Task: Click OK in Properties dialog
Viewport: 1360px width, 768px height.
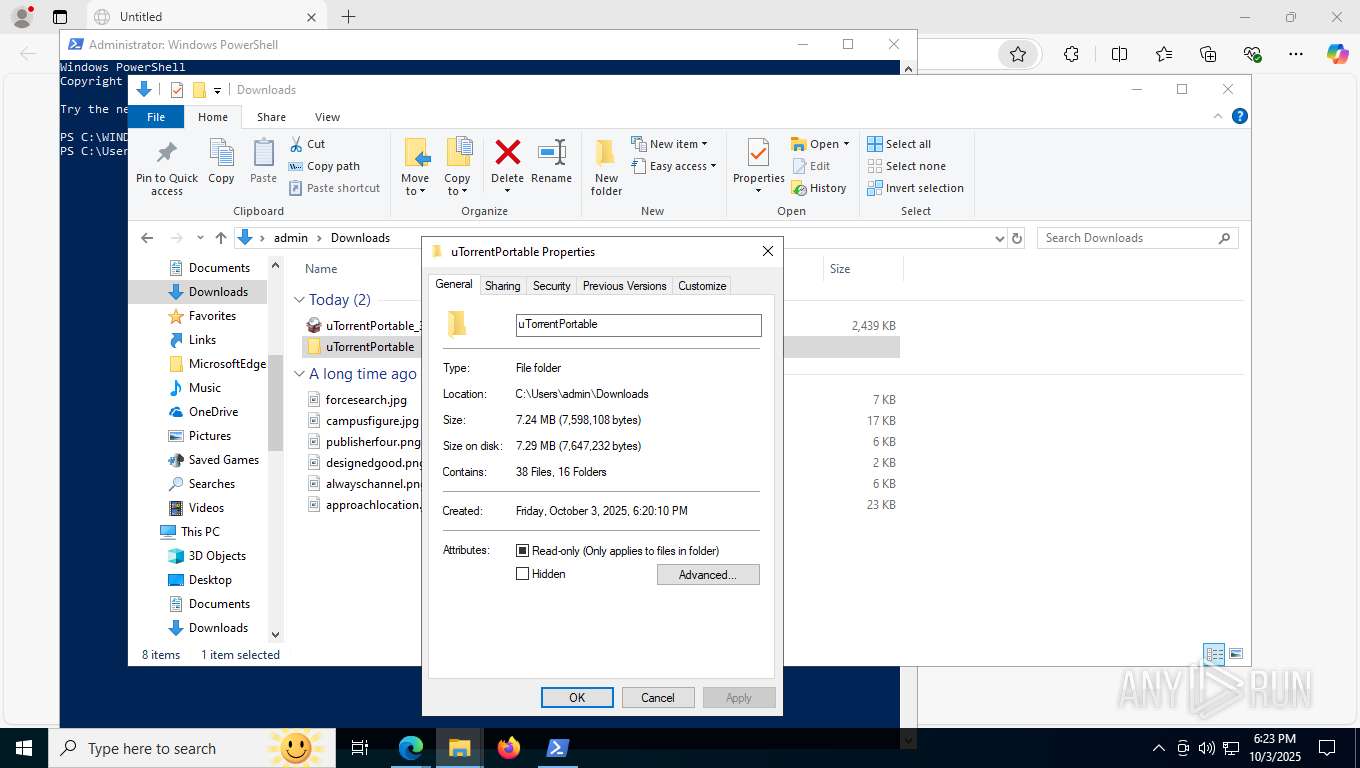Action: tap(577, 698)
